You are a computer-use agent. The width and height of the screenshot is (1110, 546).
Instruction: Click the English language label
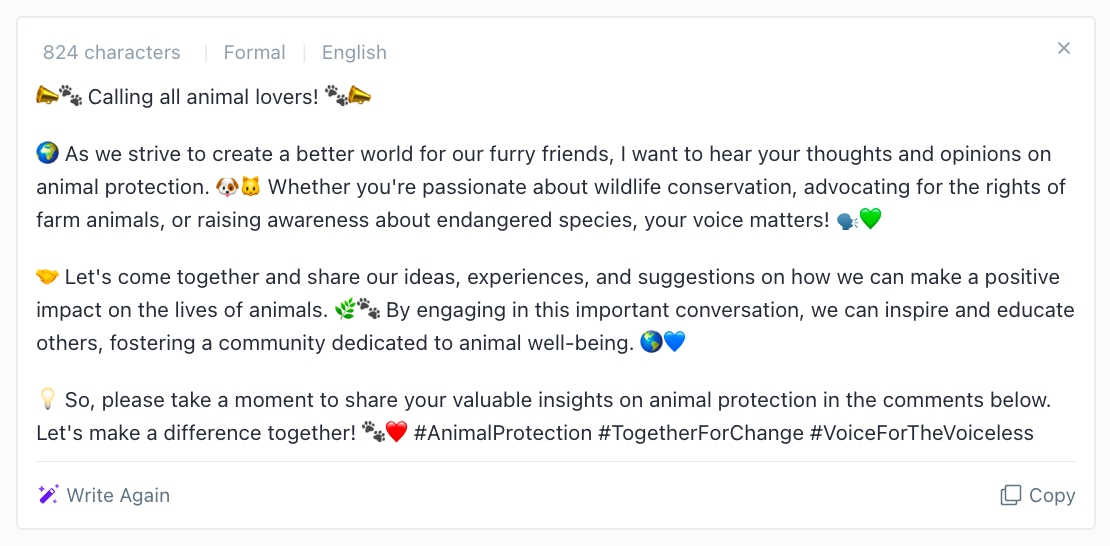[354, 53]
